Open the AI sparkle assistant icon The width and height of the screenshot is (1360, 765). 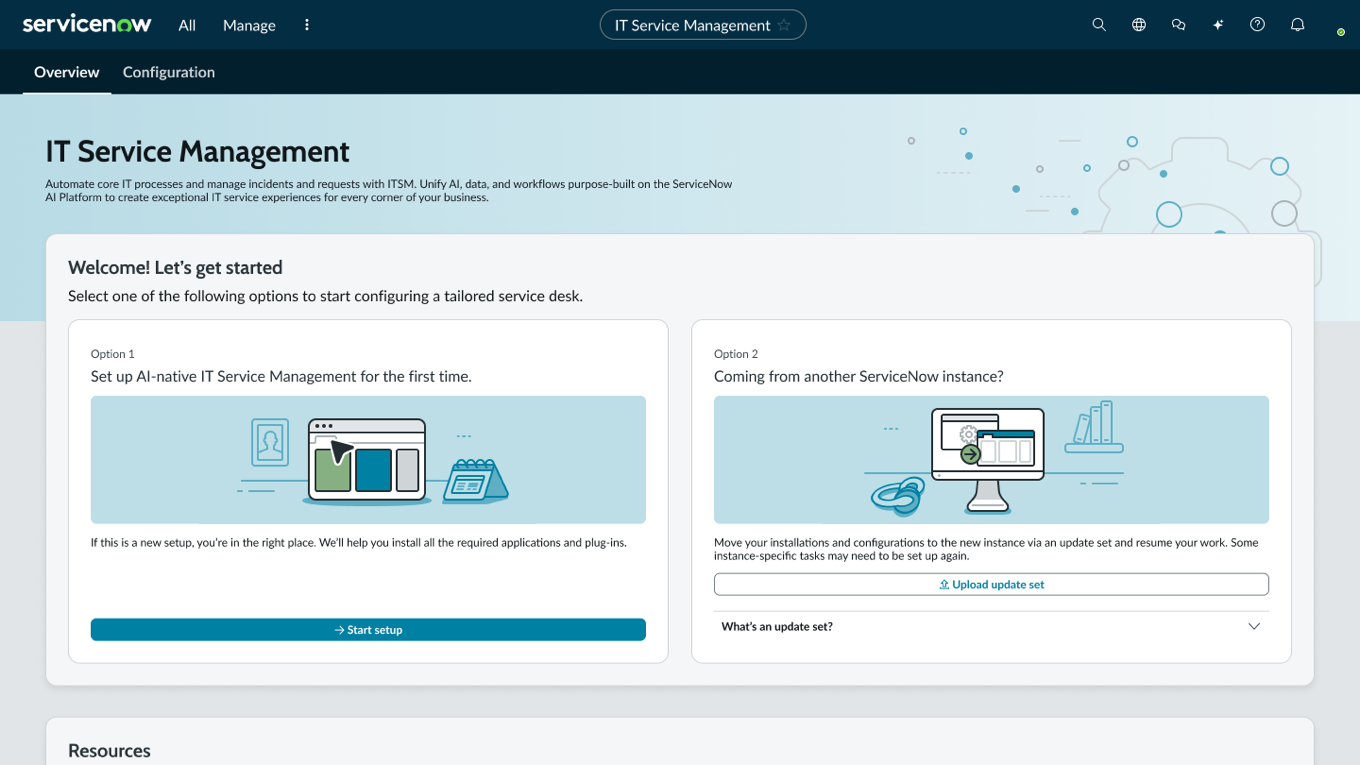(x=1218, y=25)
